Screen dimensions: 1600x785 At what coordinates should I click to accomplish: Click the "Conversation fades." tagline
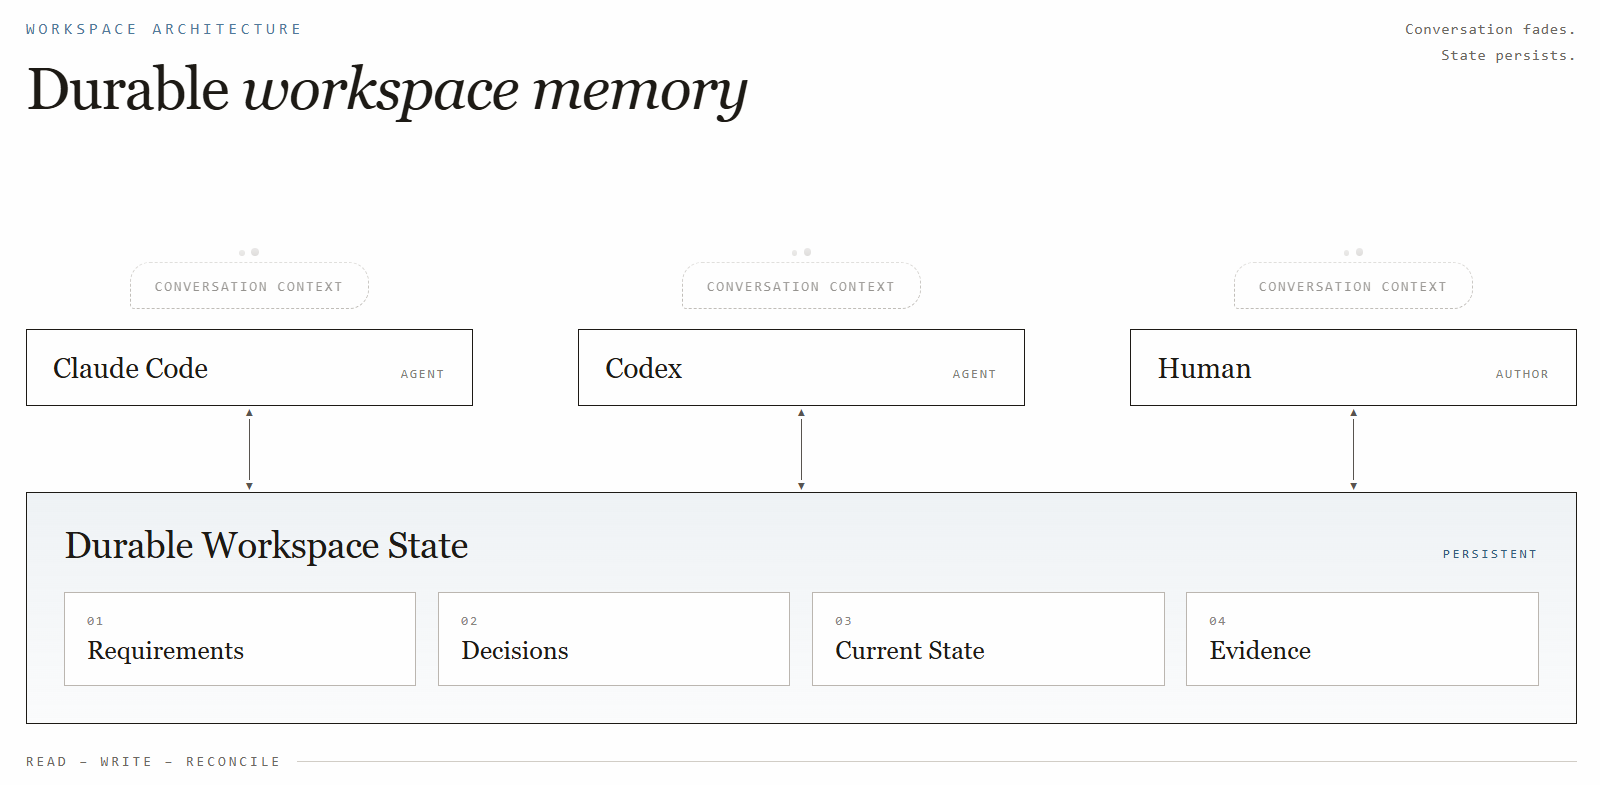pyautogui.click(x=1490, y=29)
